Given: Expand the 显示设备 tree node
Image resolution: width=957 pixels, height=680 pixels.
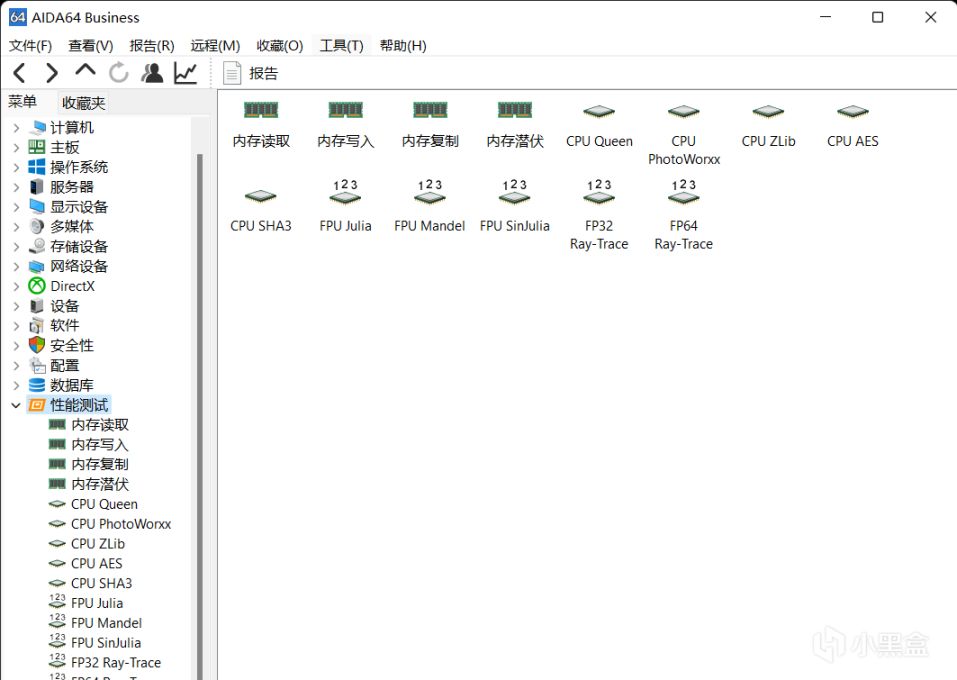Looking at the screenshot, I should click(16, 207).
